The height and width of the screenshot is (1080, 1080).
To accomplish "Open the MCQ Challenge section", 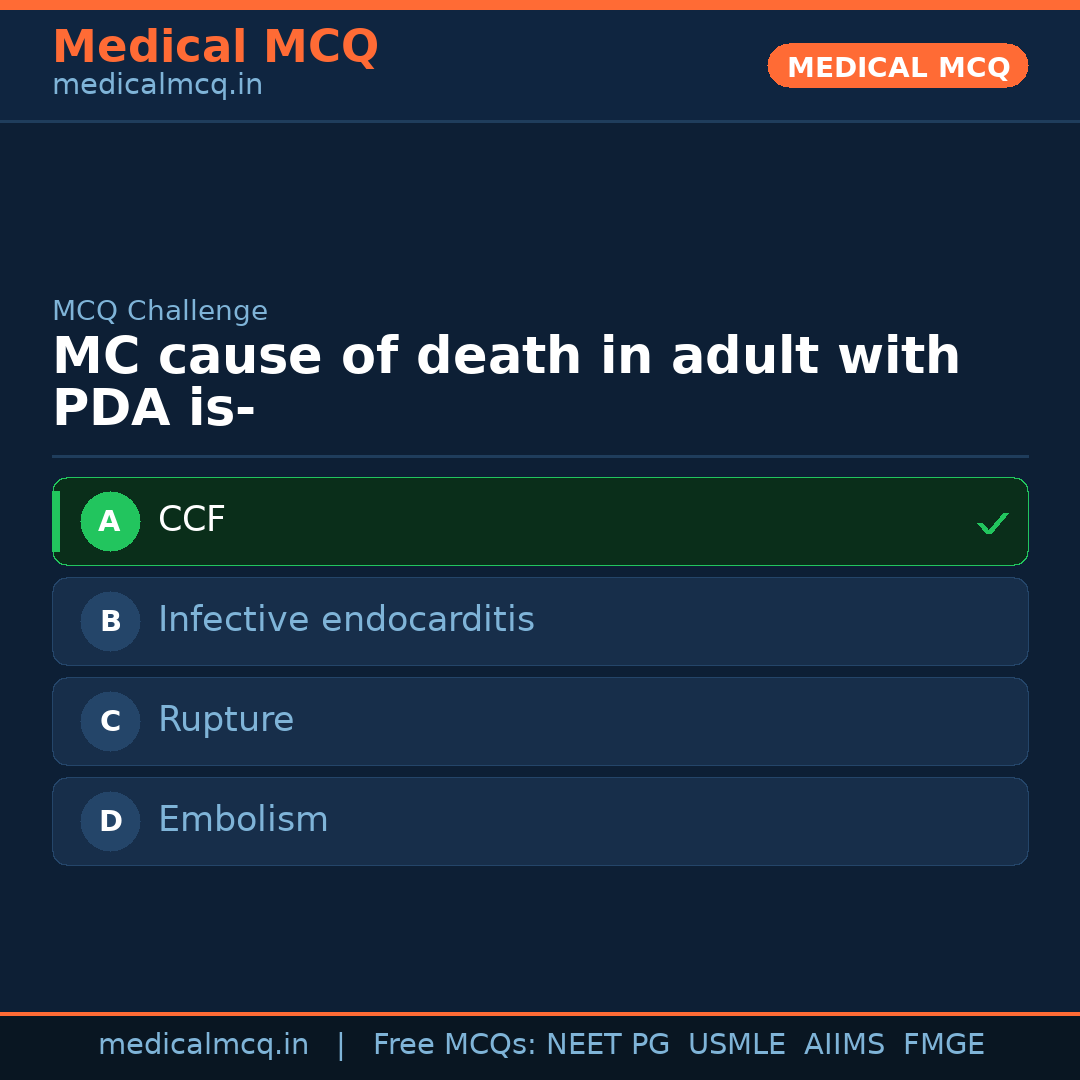I will [x=160, y=311].
